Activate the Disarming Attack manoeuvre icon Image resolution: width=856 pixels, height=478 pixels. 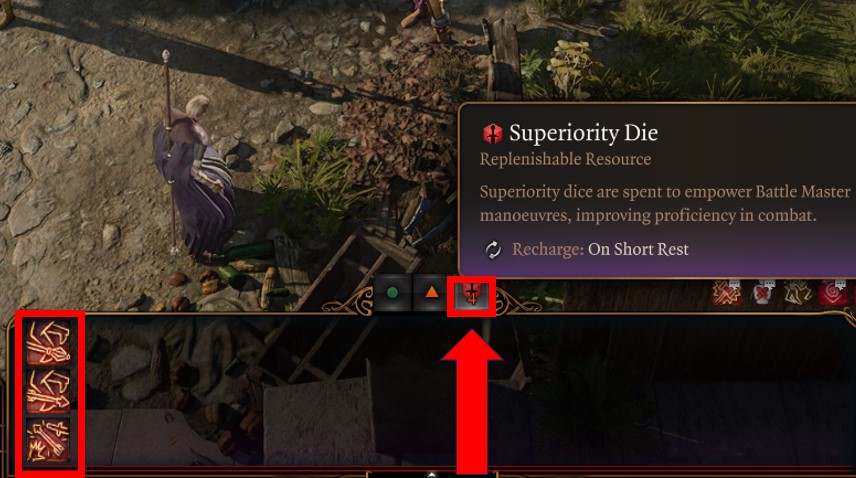48,439
